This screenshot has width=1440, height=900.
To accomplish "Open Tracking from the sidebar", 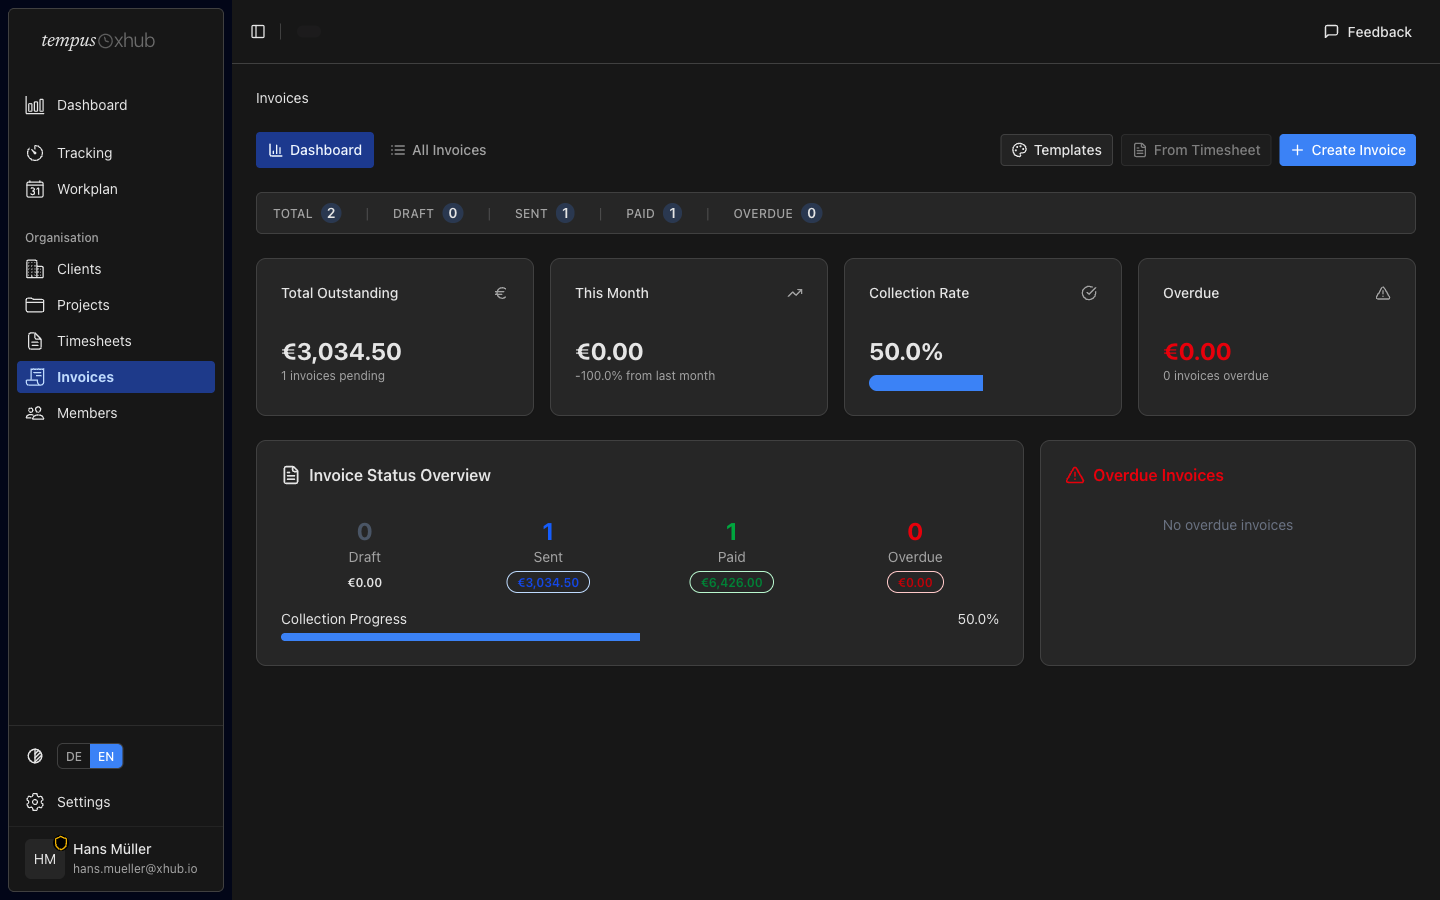I will tap(84, 153).
